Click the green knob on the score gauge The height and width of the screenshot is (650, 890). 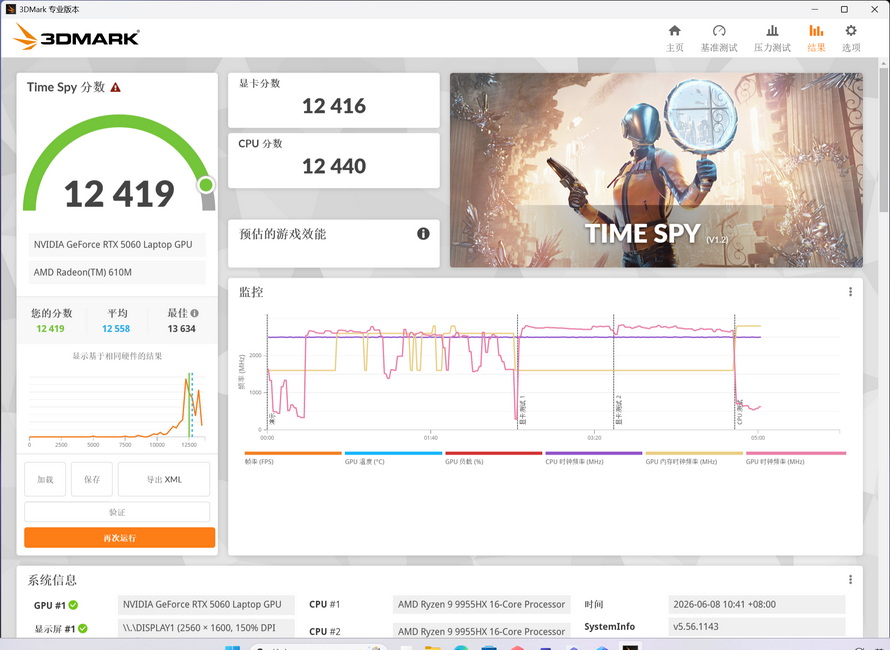[206, 184]
